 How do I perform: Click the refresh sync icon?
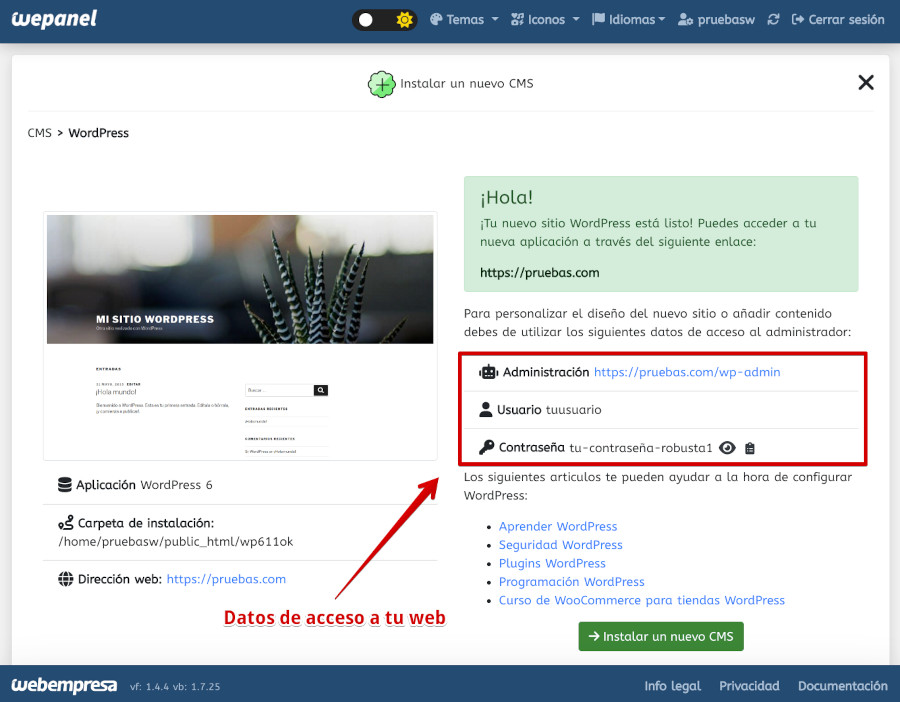773,20
